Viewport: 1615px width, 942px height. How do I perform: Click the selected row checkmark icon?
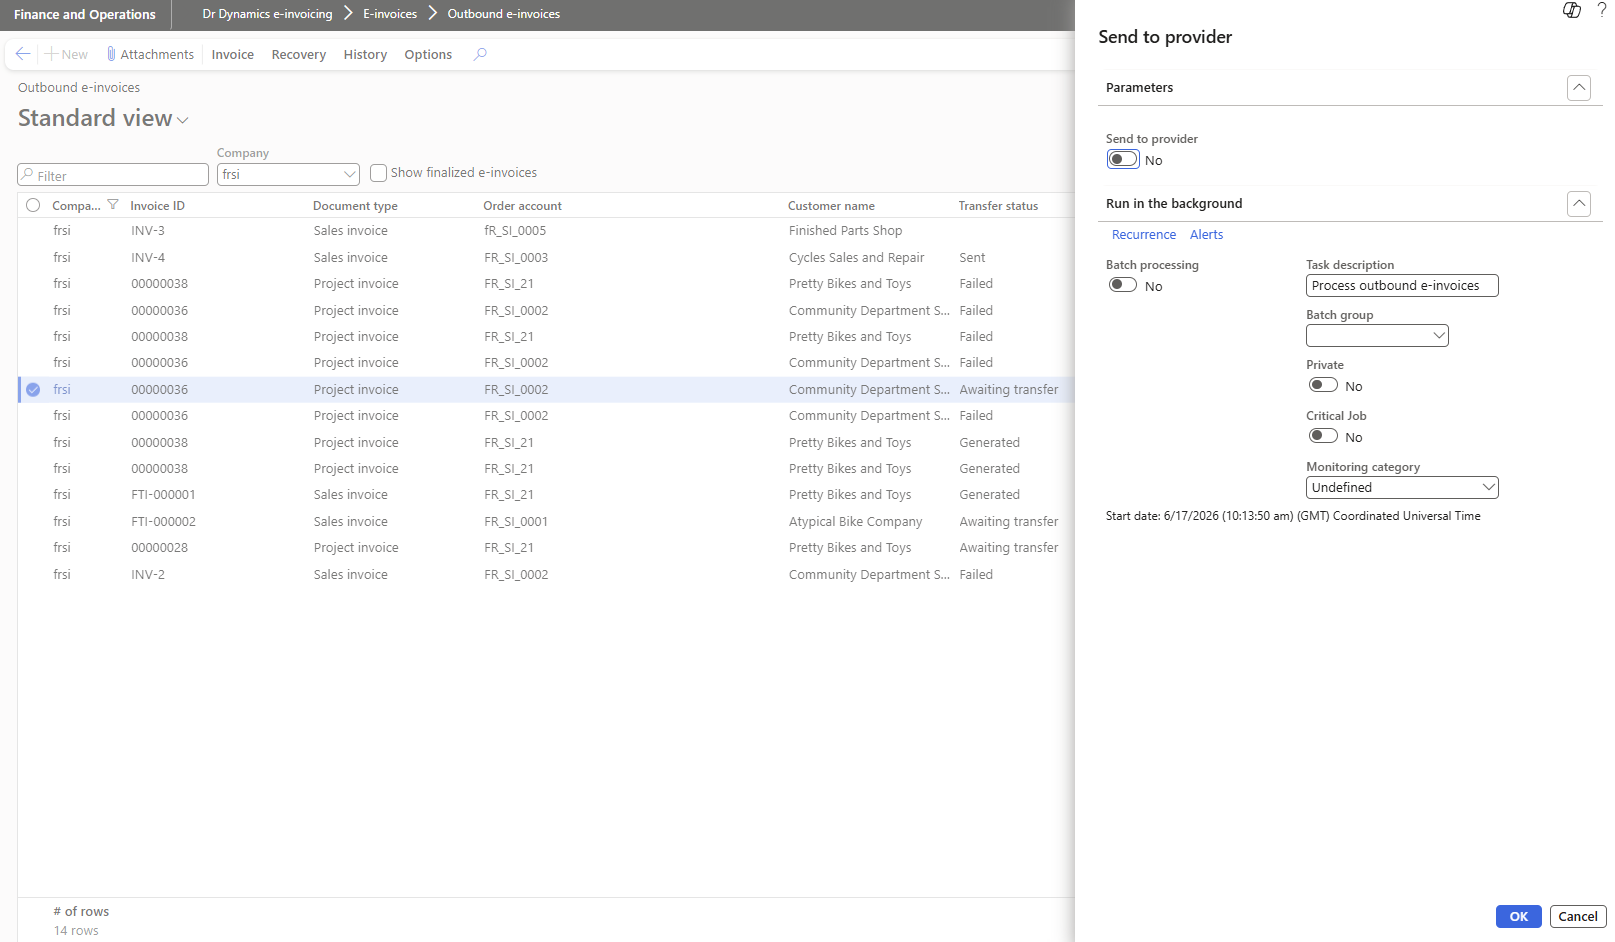pos(33,390)
